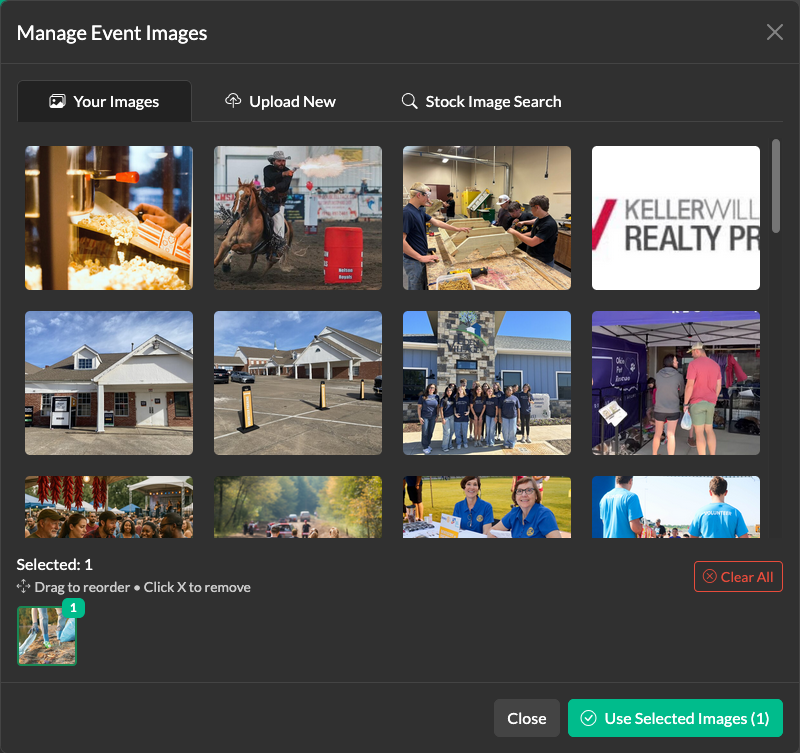
Task: Close the Manage Event Images dialog with X
Action: [774, 32]
